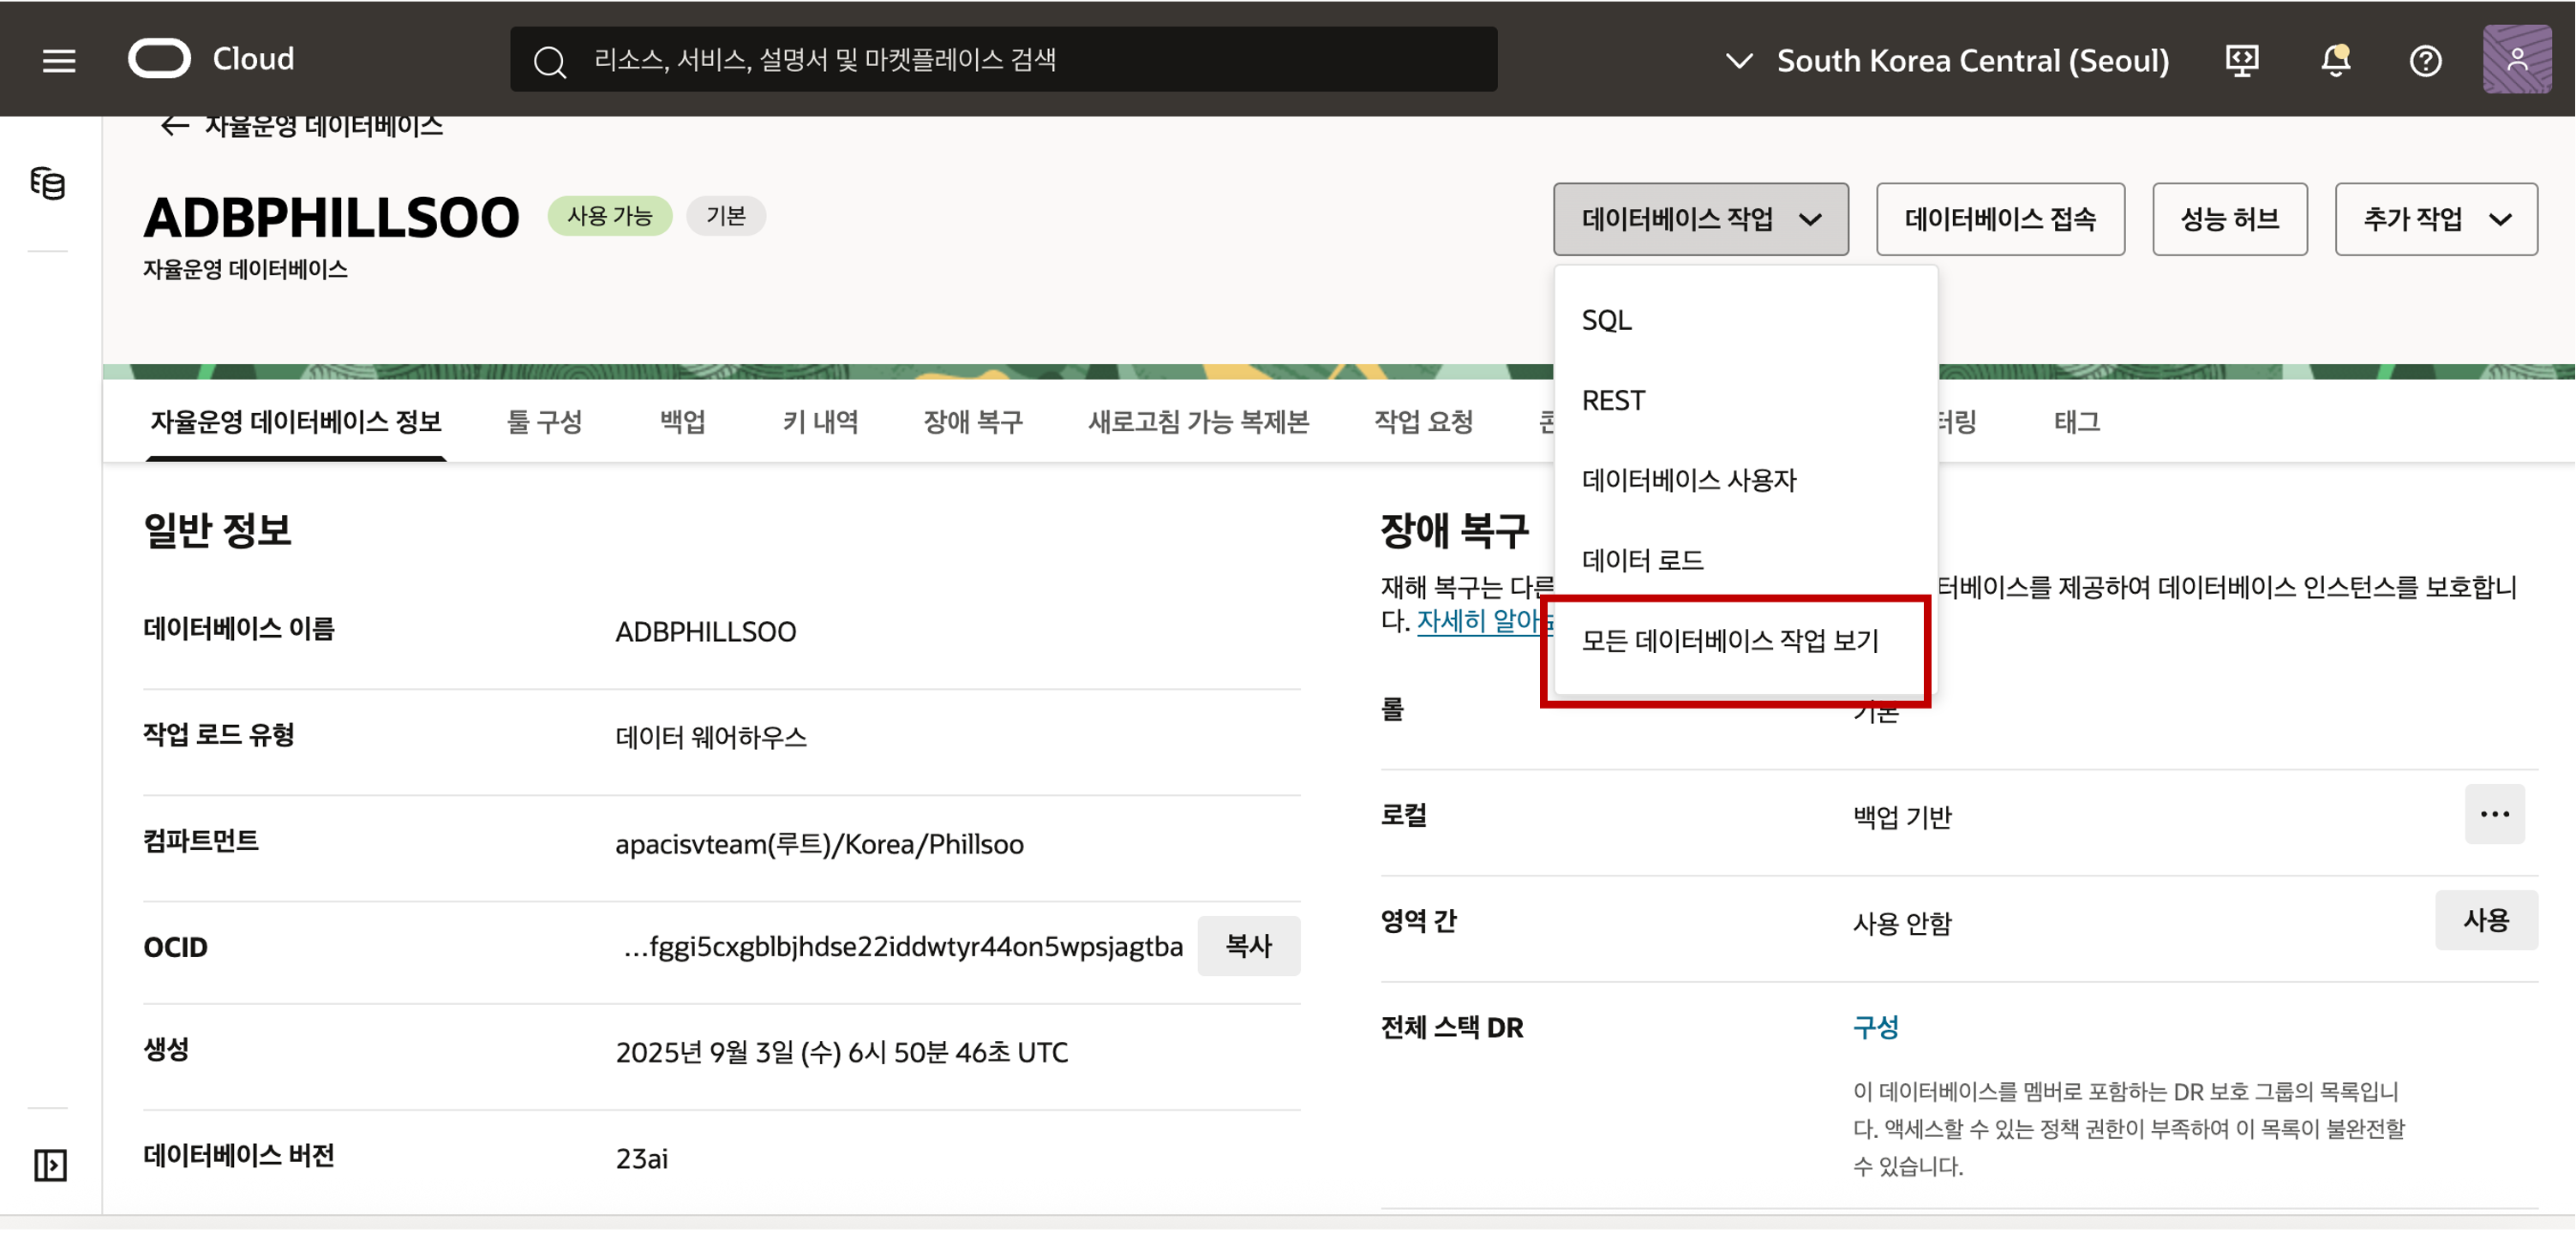Screen dimensions: 2576x1233
Task: Select 데이터 로드 menu item
Action: coord(1745,560)
